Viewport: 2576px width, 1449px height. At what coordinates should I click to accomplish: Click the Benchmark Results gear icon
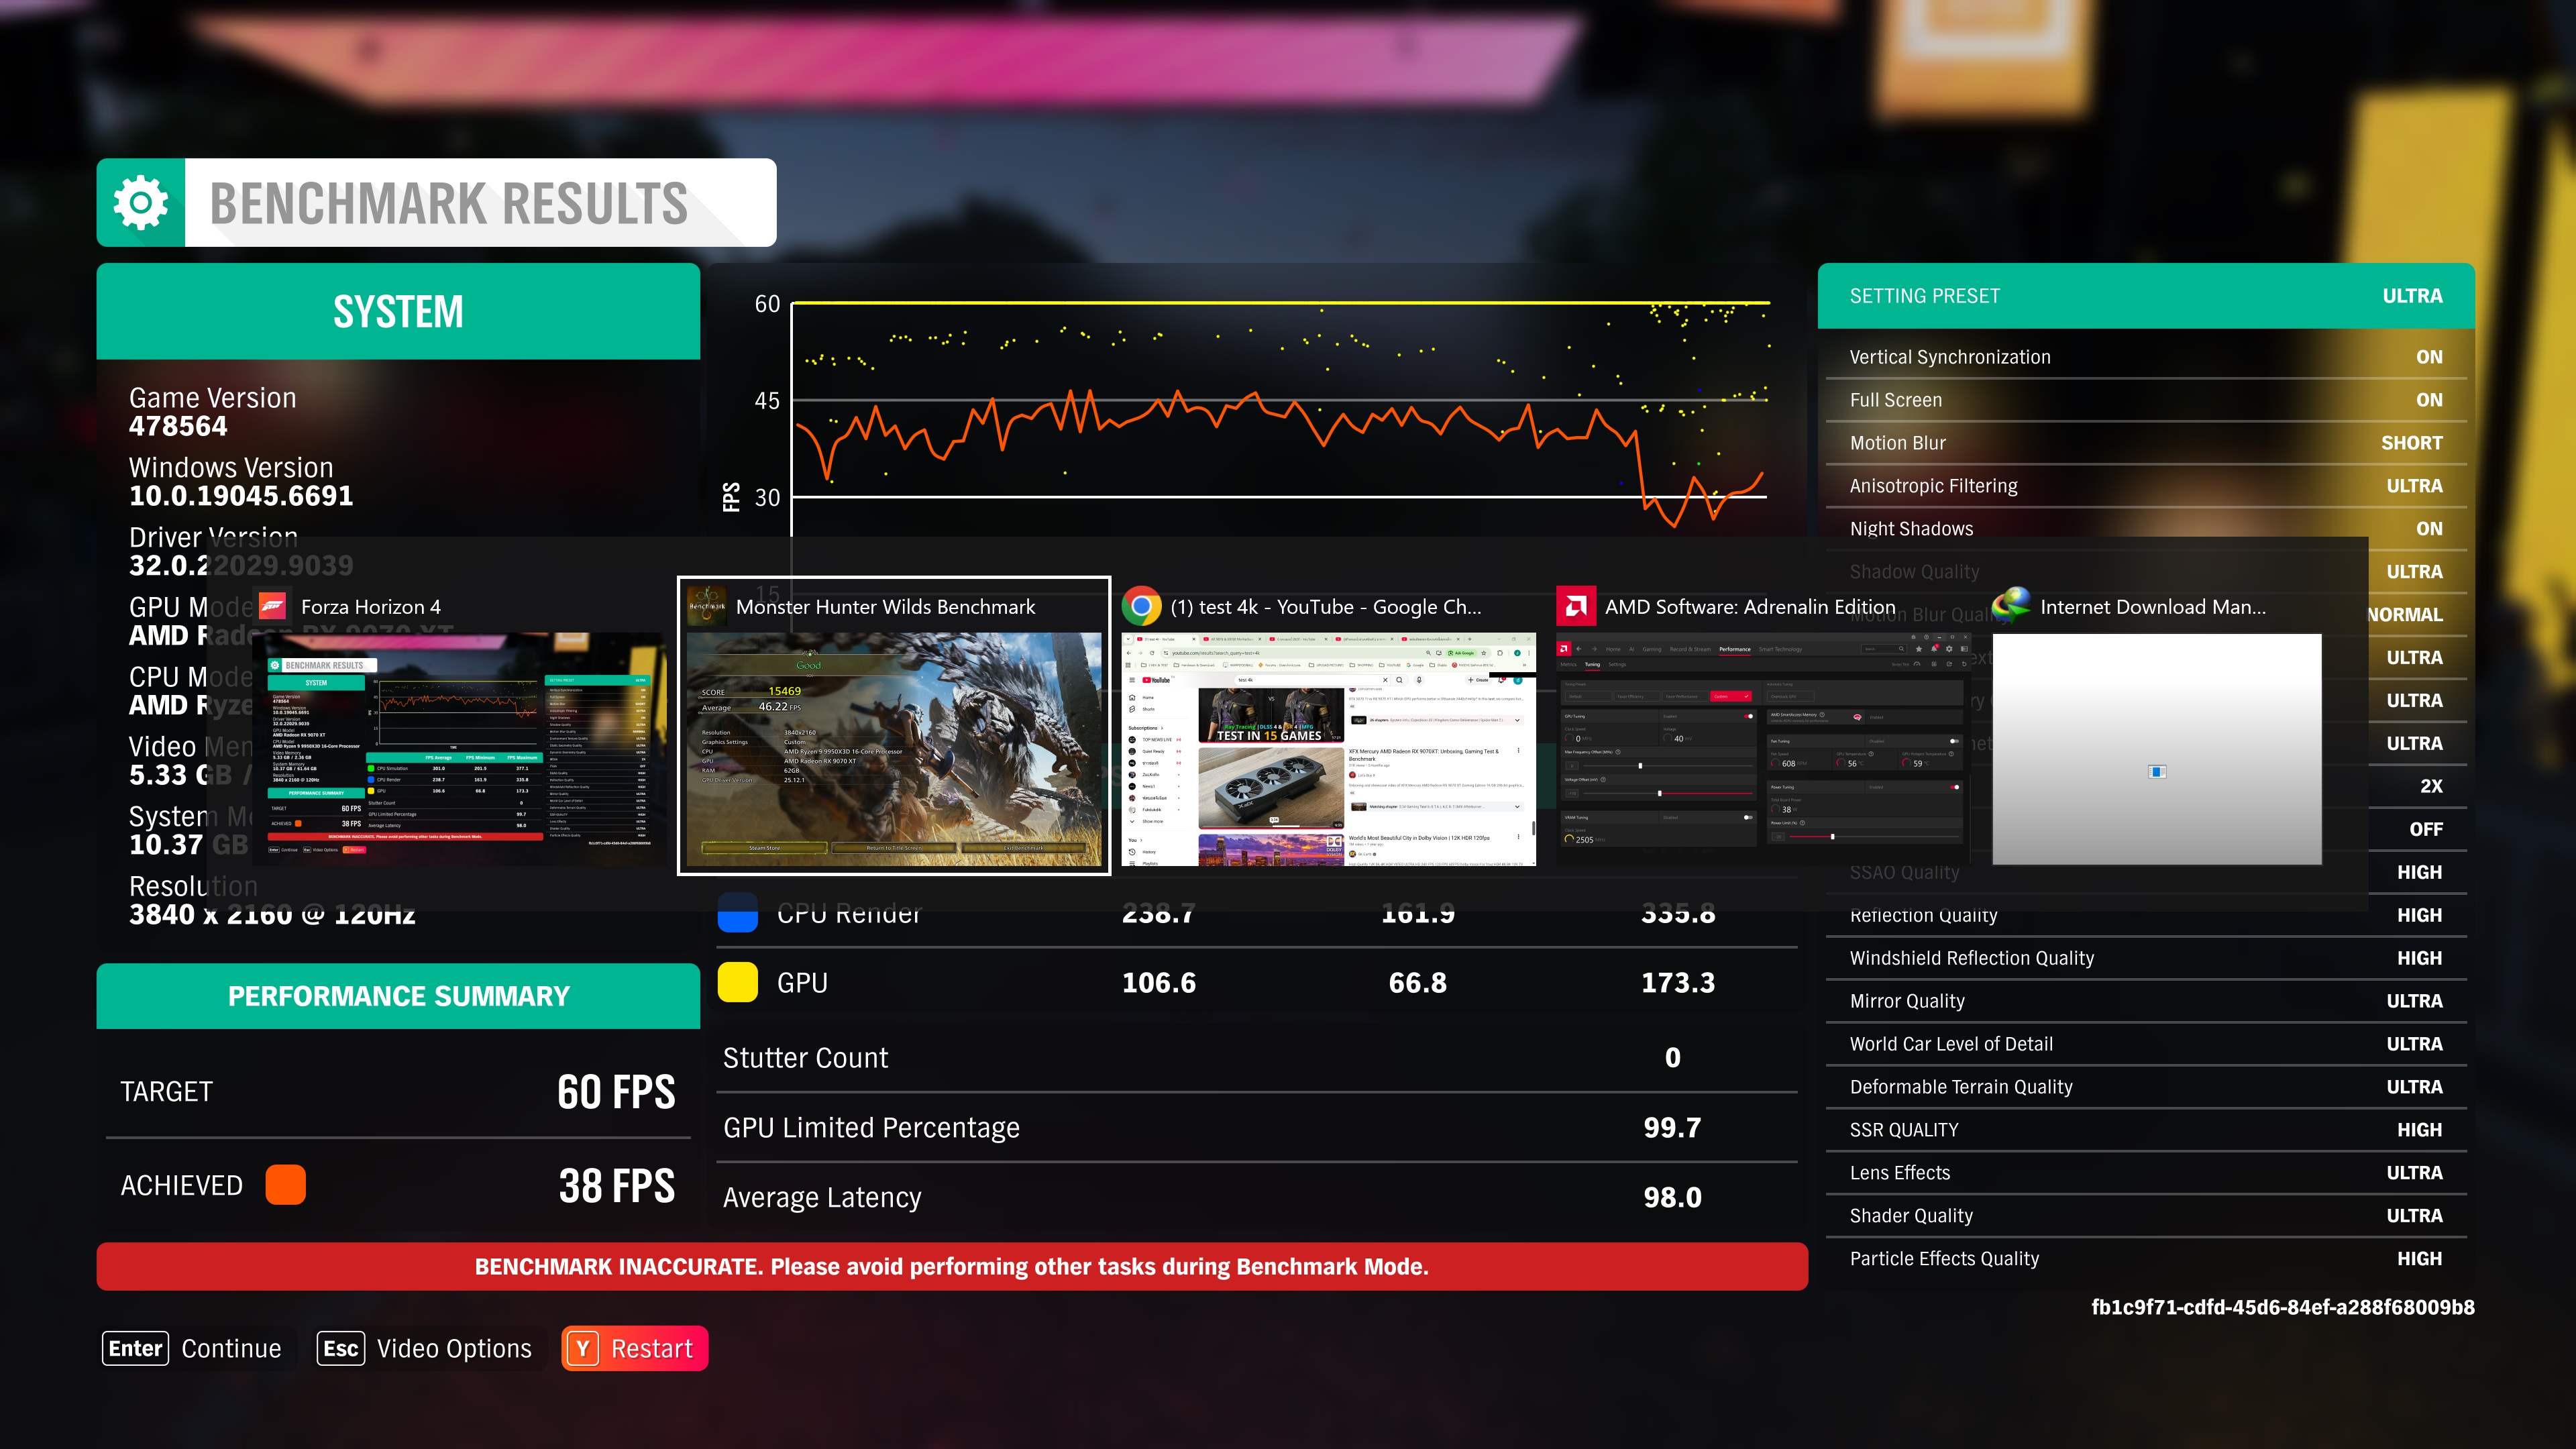141,203
